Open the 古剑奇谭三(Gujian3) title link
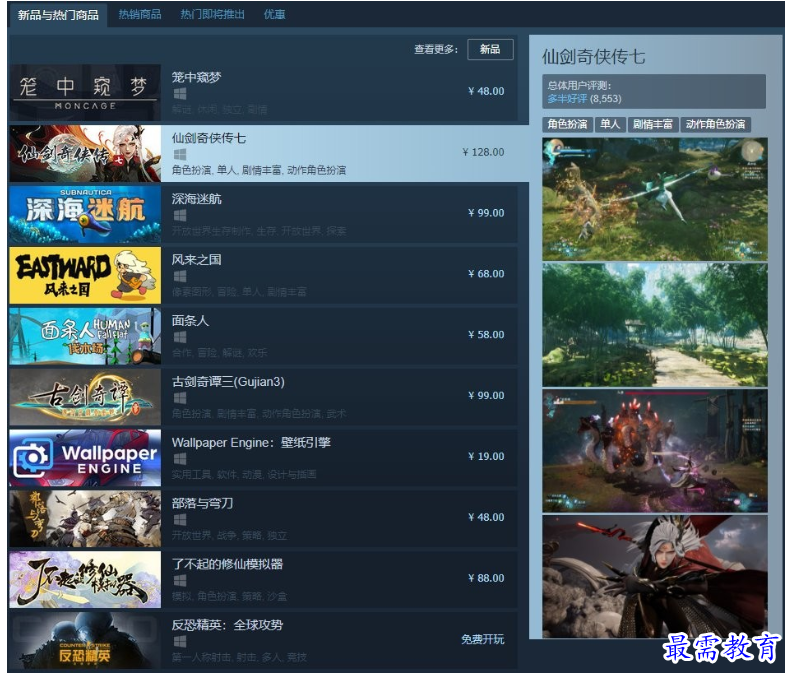Image resolution: width=787 pixels, height=679 pixels. pos(228,381)
